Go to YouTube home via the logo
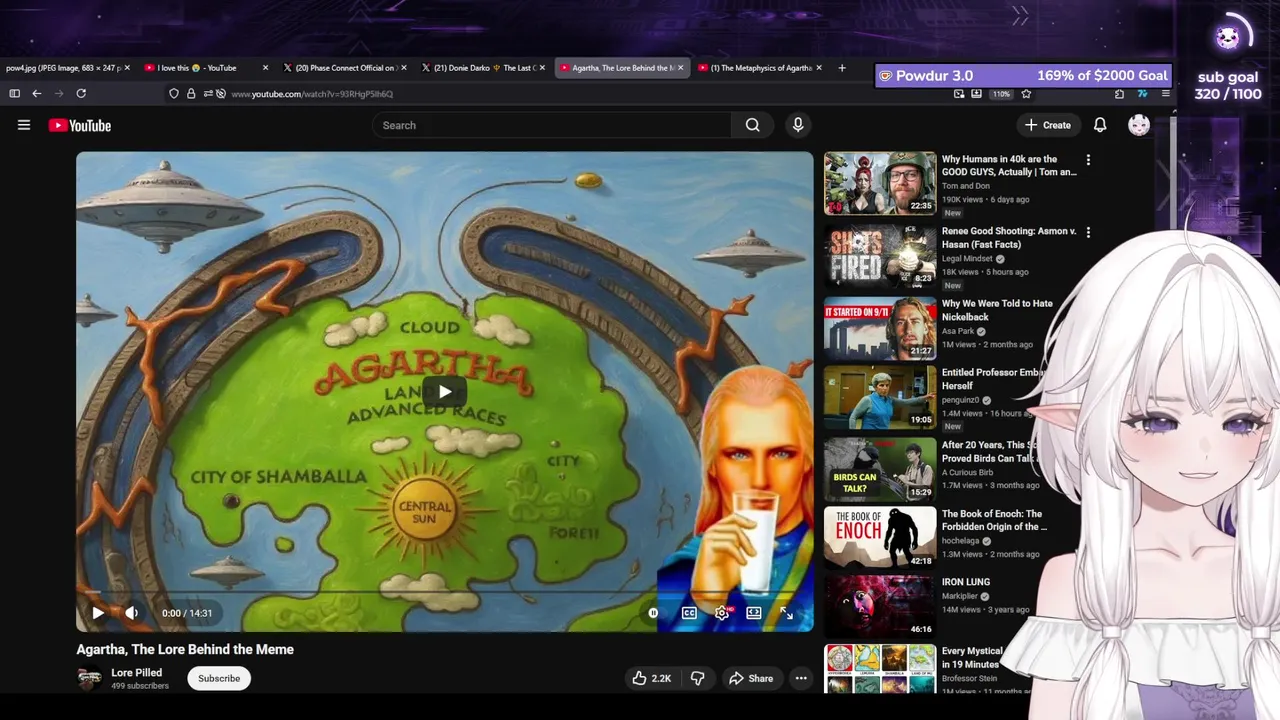The height and width of the screenshot is (720, 1280). click(80, 125)
